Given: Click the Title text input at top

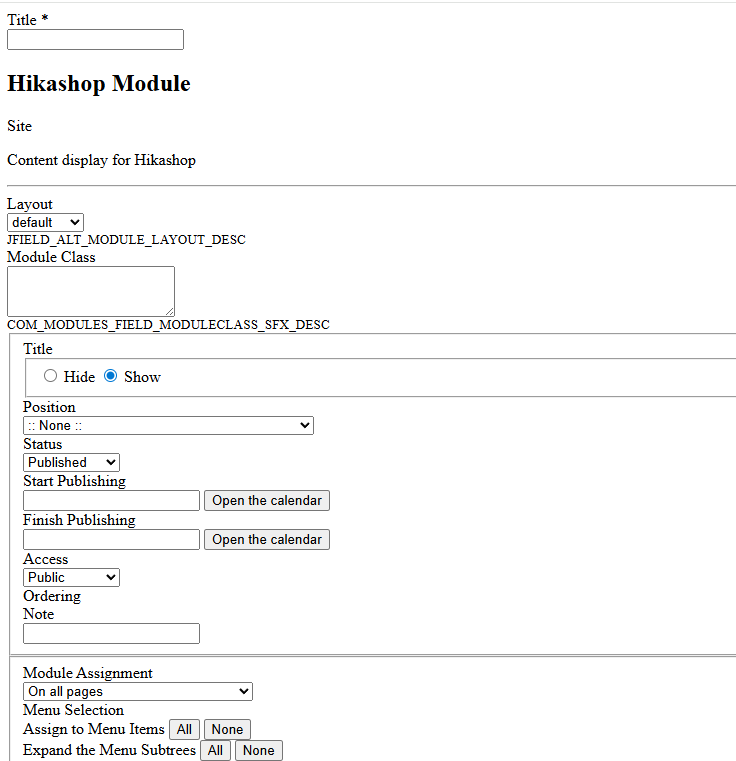Looking at the screenshot, I should point(95,39).
